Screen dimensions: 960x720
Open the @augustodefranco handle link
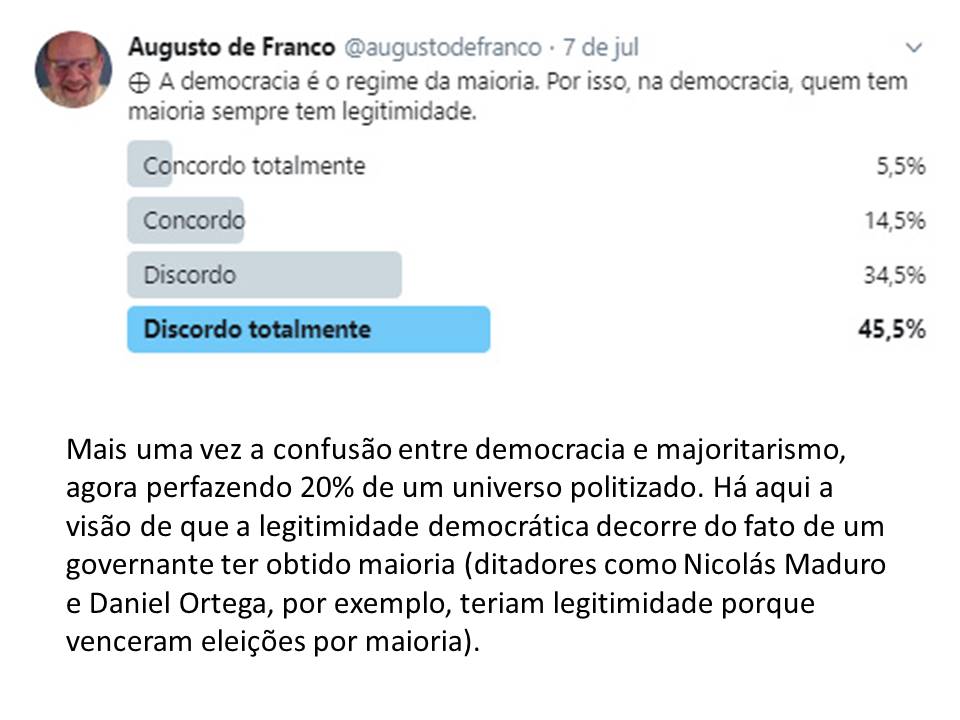coord(443,47)
